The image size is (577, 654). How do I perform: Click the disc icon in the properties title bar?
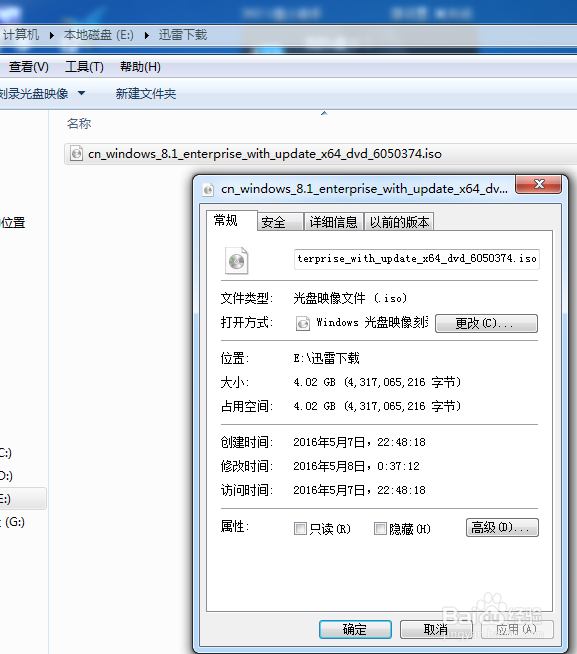pos(208,190)
